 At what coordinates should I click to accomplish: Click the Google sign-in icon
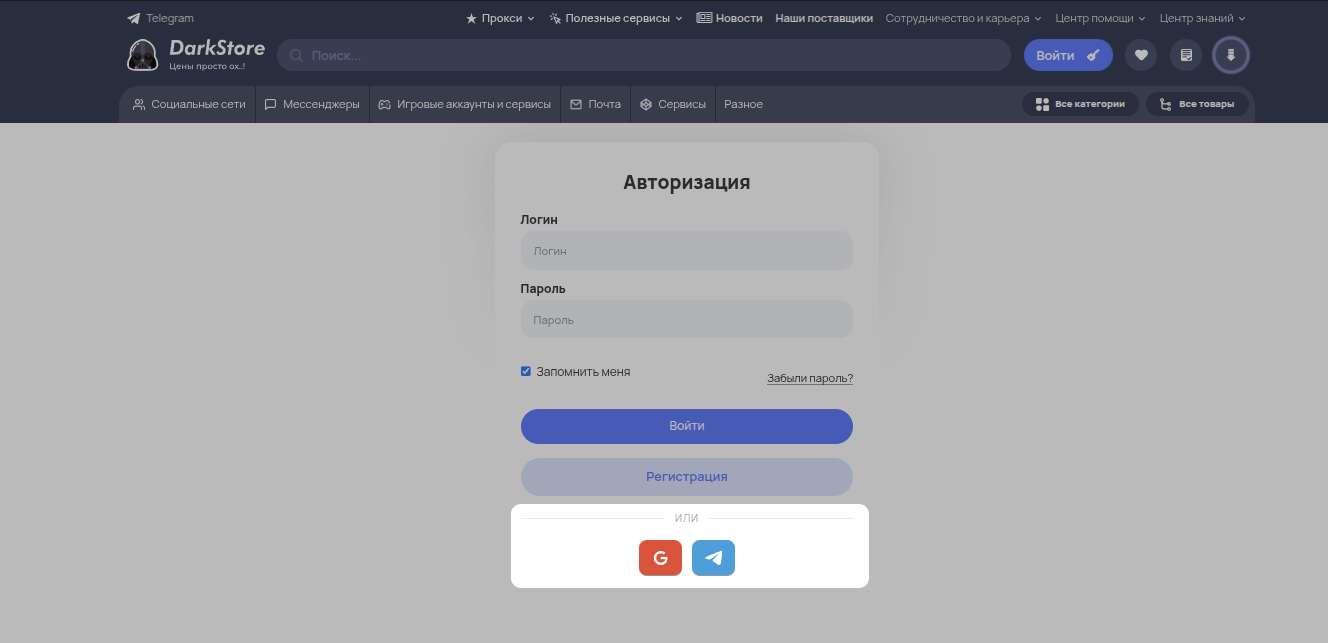[660, 558]
